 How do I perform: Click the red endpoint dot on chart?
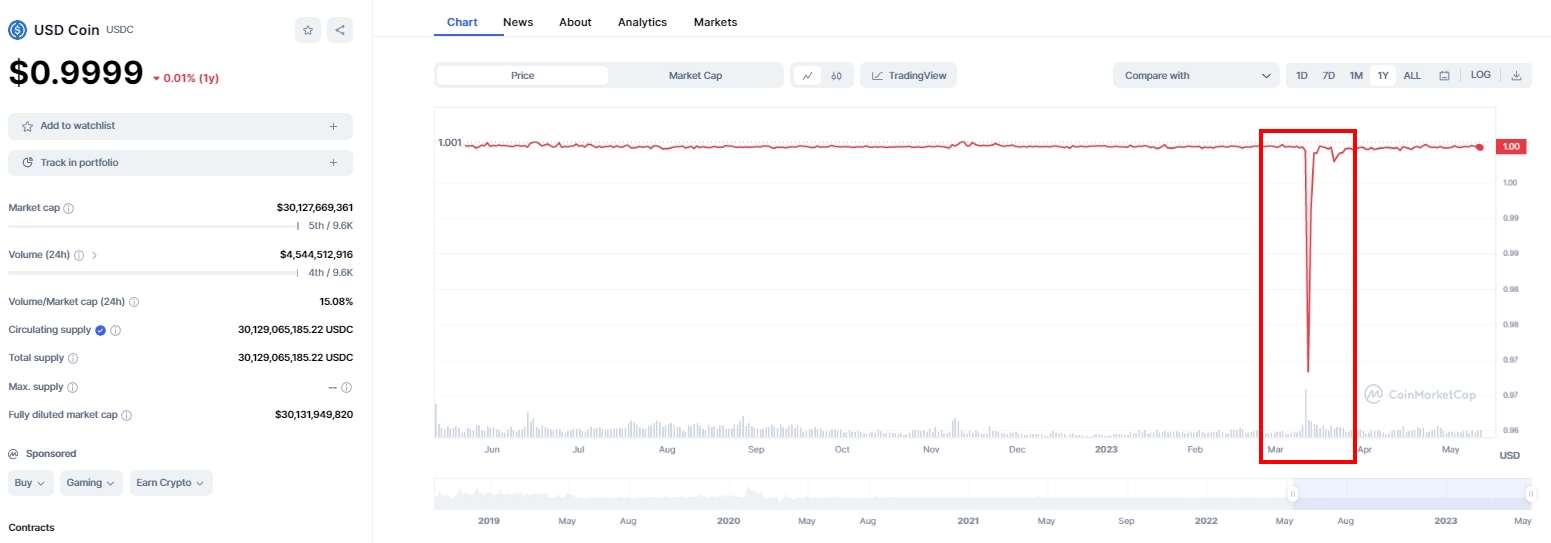[1480, 147]
